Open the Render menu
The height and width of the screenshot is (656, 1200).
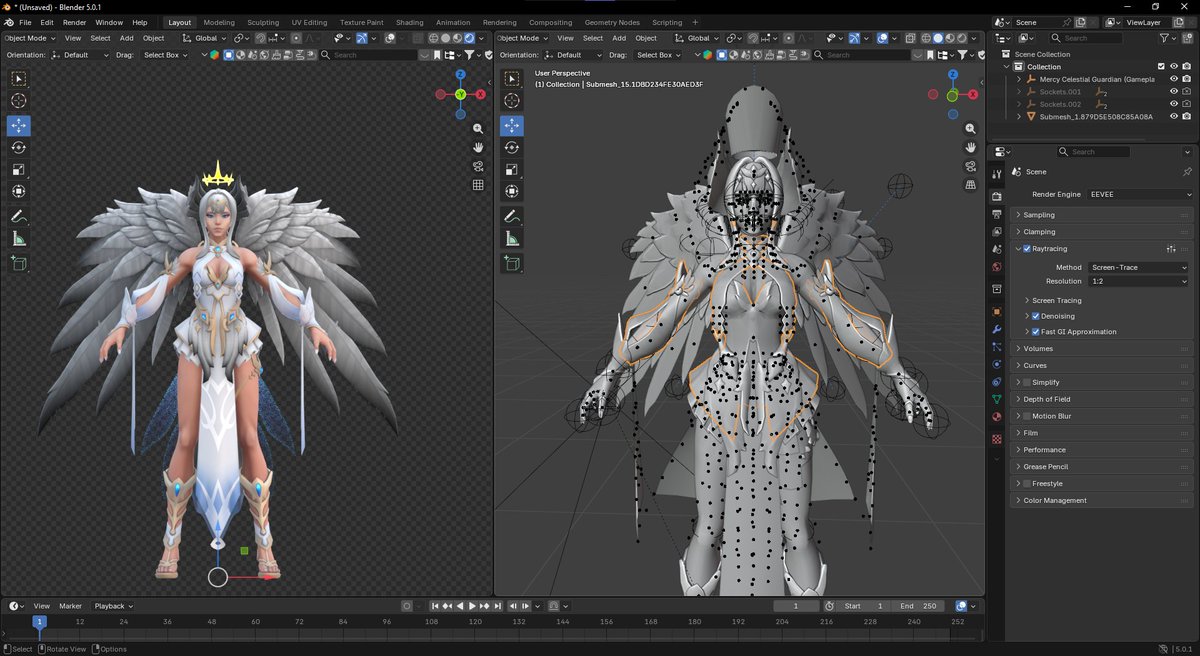(x=74, y=22)
